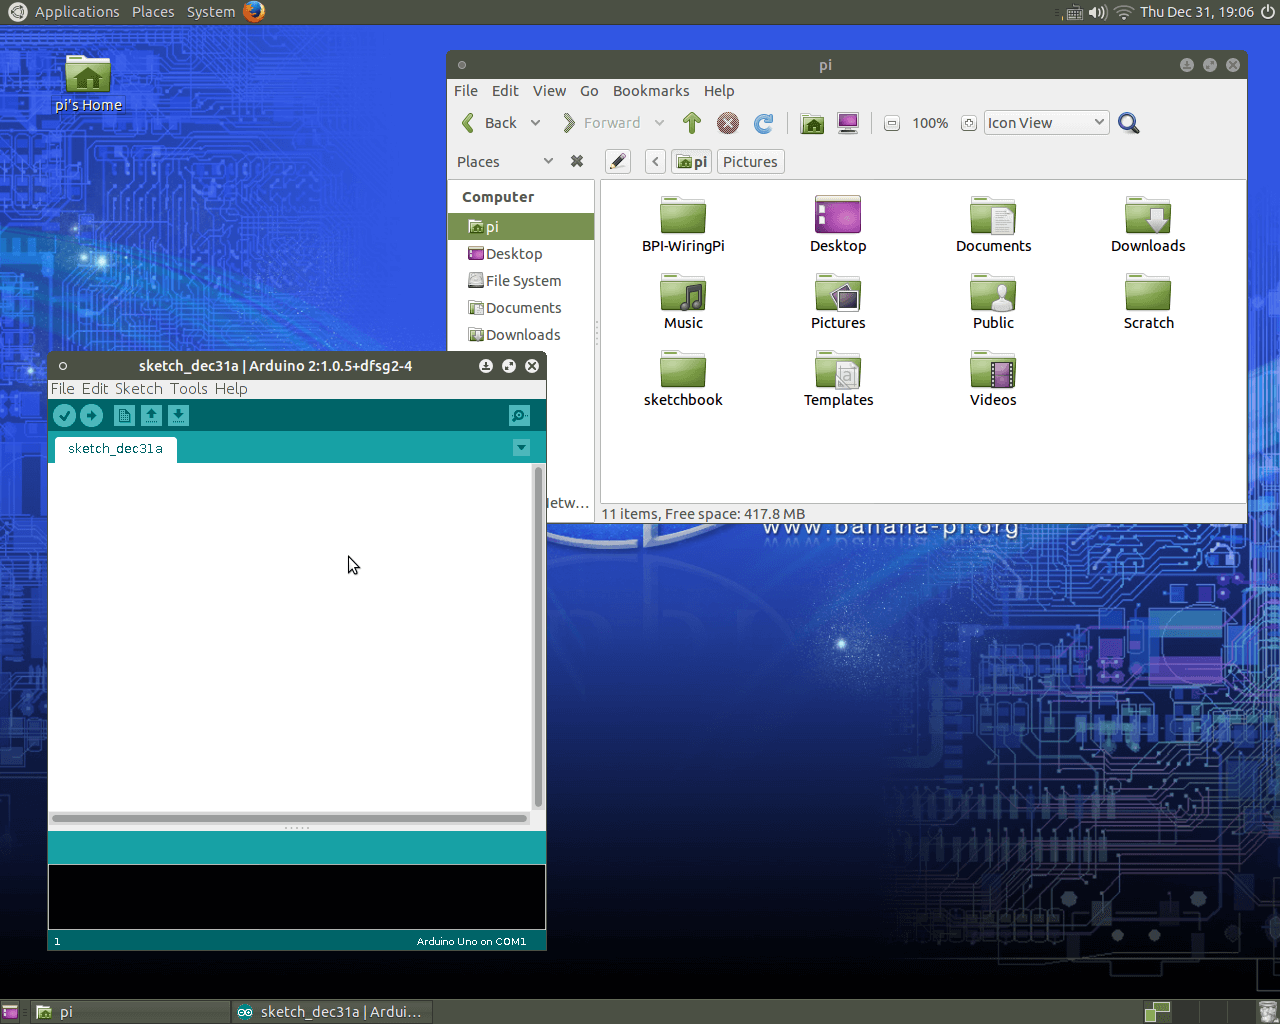Screen dimensions: 1280x1024
Task: Edit the location path with the pencil icon
Action: tap(617, 161)
